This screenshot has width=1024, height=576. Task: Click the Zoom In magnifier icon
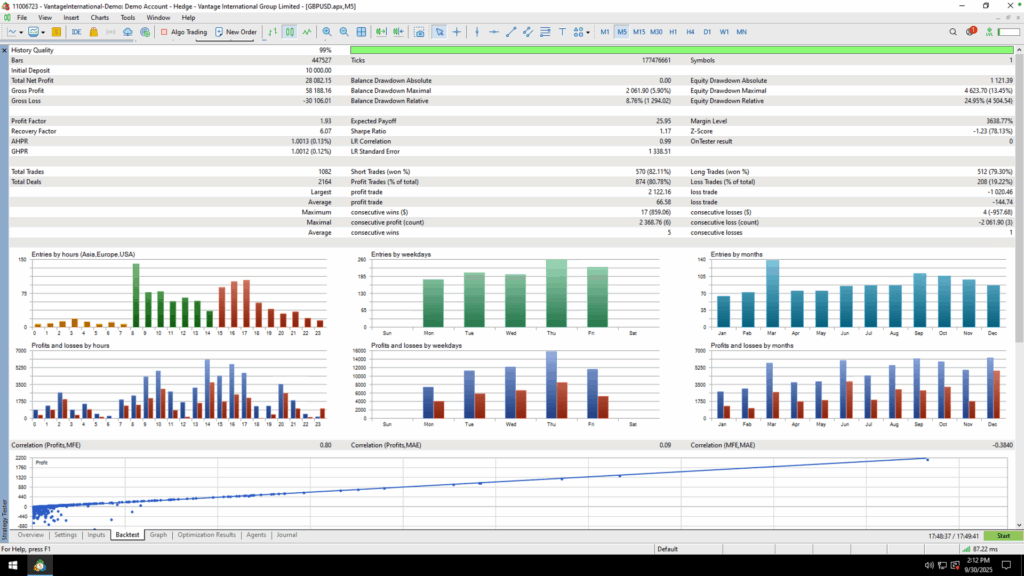tap(327, 32)
